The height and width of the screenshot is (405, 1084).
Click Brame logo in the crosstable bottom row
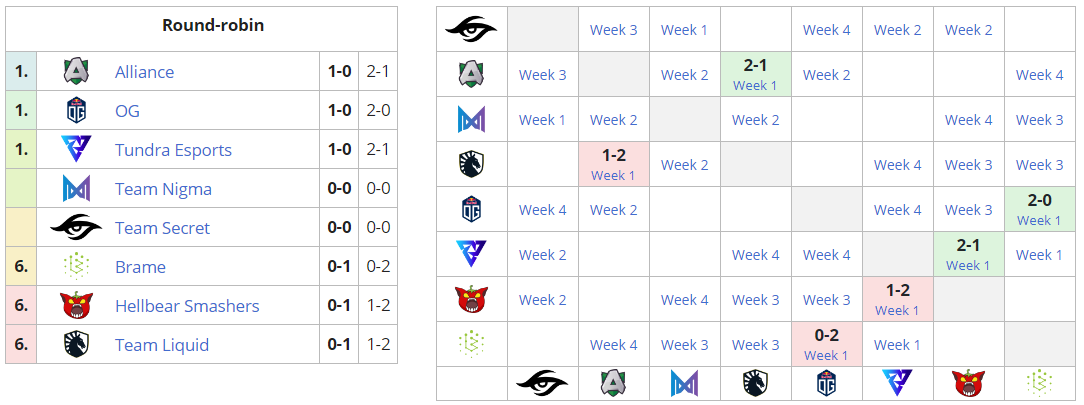tap(1039, 382)
